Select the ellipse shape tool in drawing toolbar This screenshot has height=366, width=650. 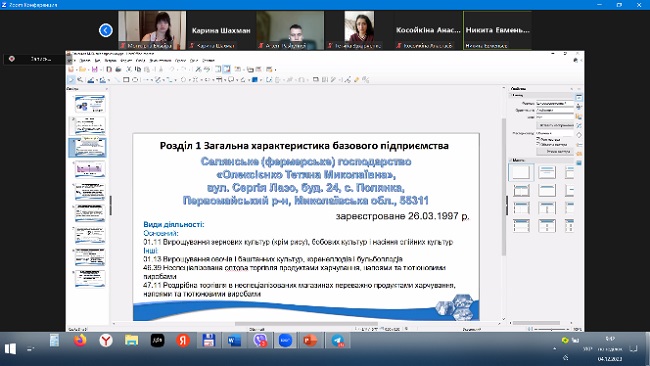[x=135, y=80]
